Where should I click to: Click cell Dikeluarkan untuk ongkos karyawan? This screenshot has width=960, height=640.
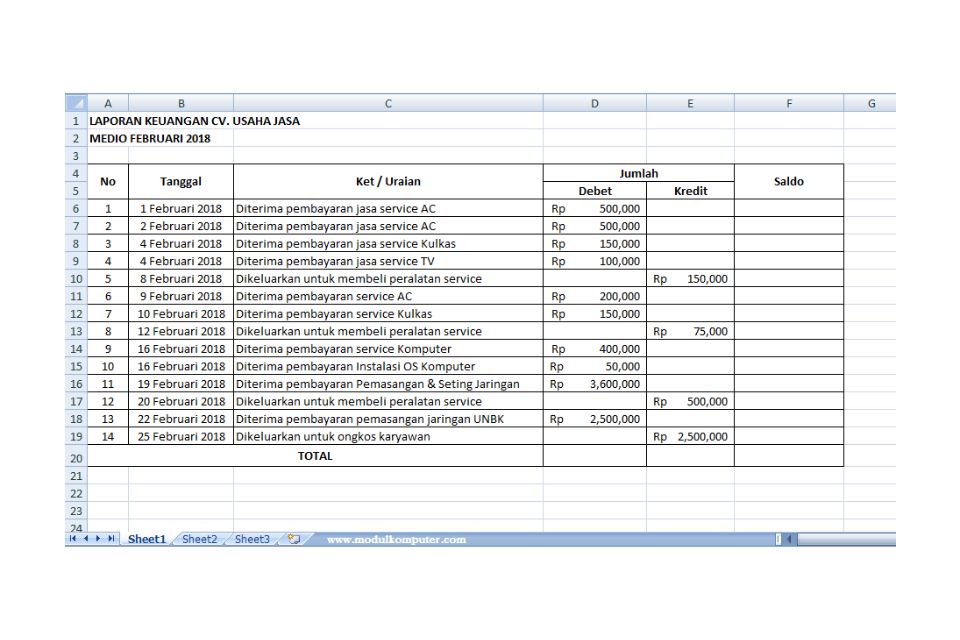pos(388,437)
